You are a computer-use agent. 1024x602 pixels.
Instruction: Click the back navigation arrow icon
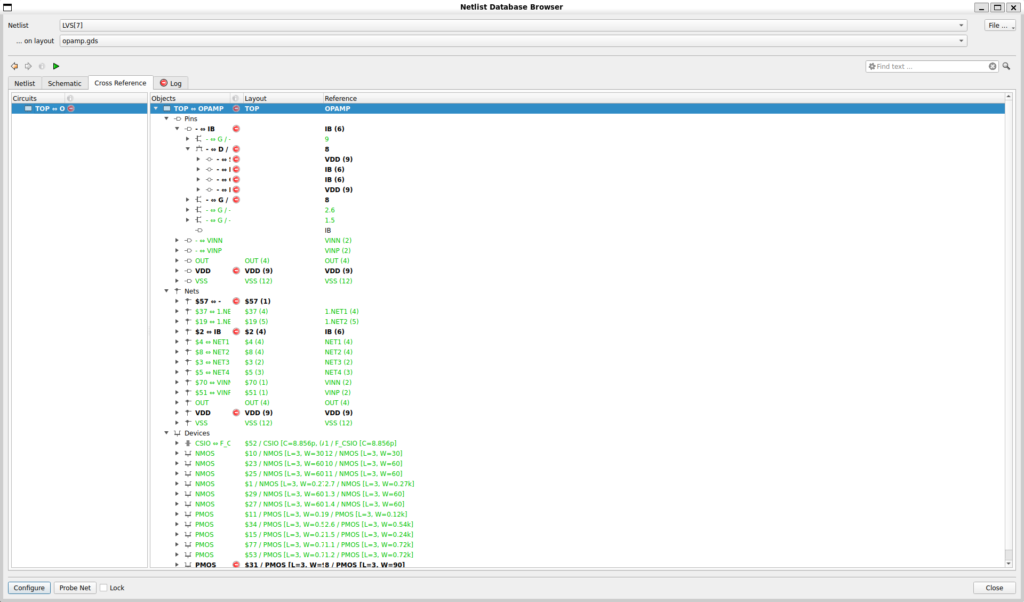click(15, 66)
